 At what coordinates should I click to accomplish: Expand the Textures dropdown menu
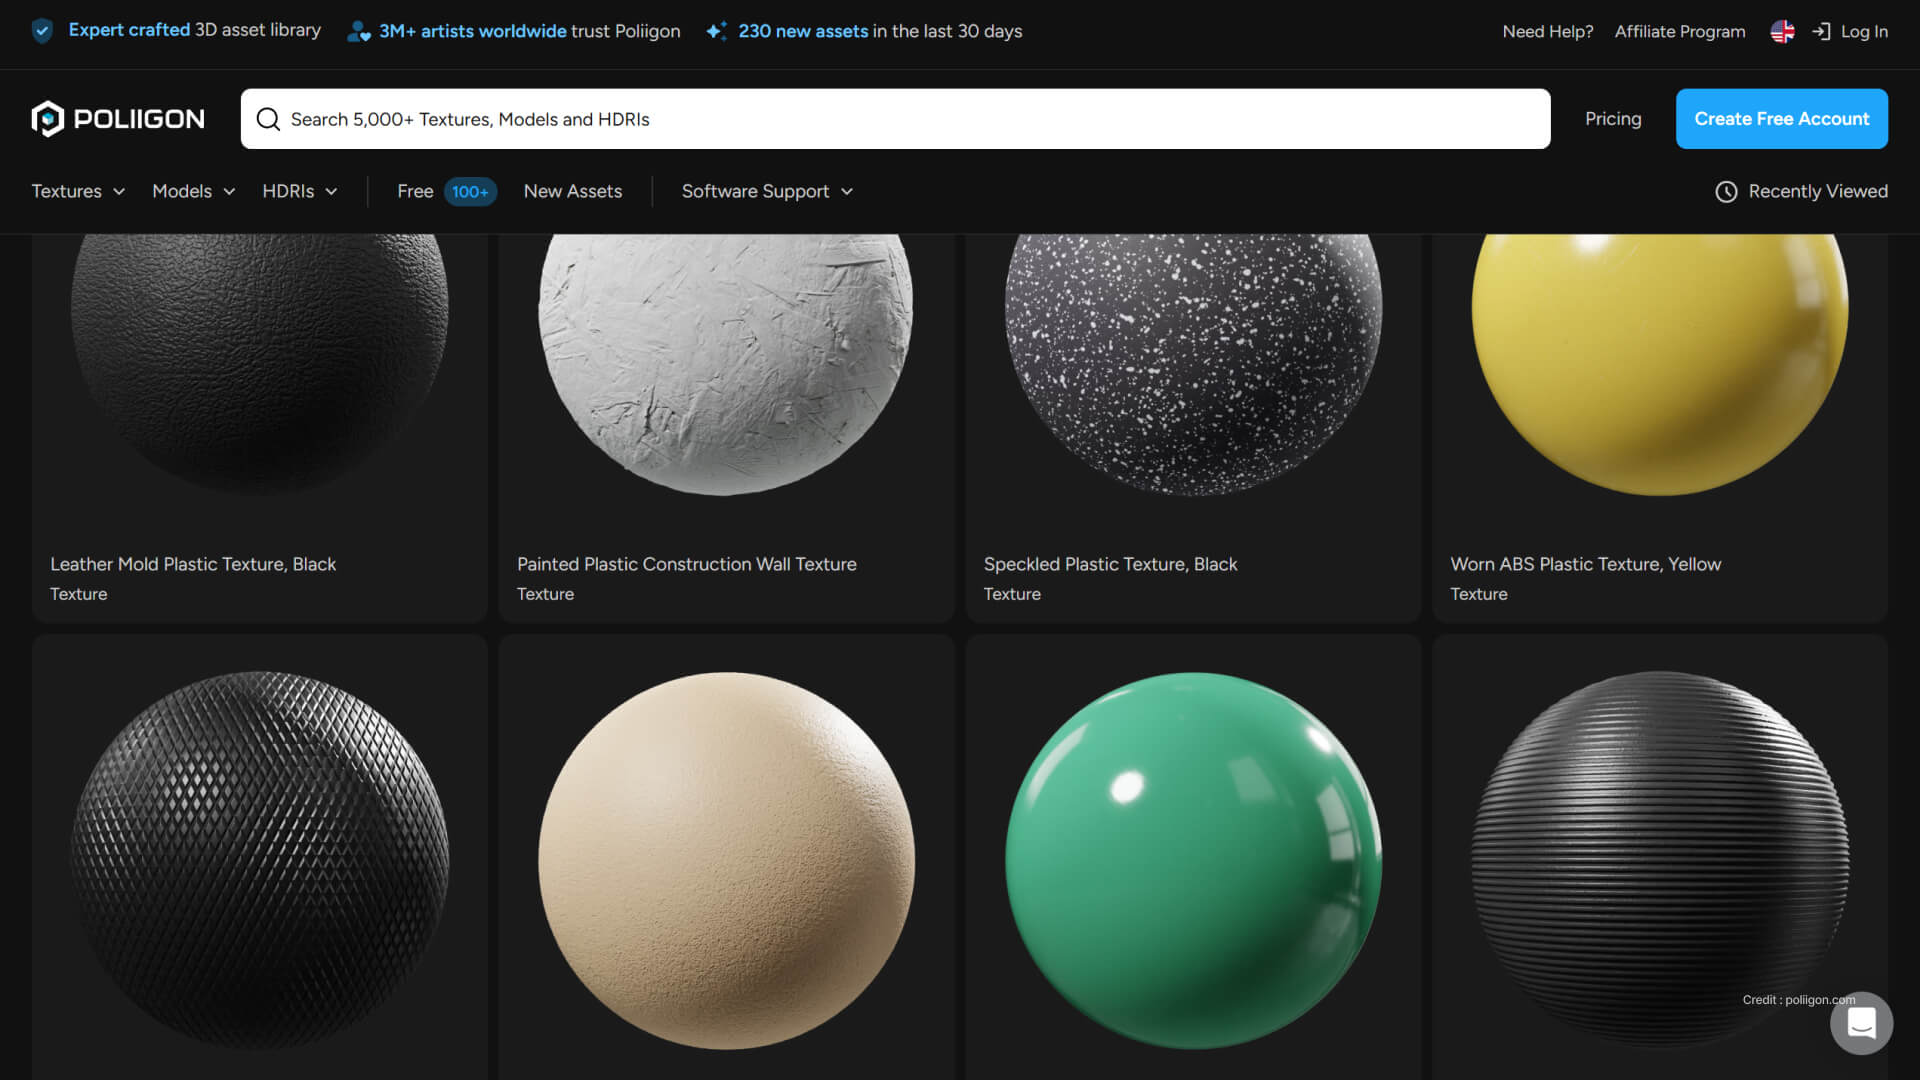[x=78, y=191]
